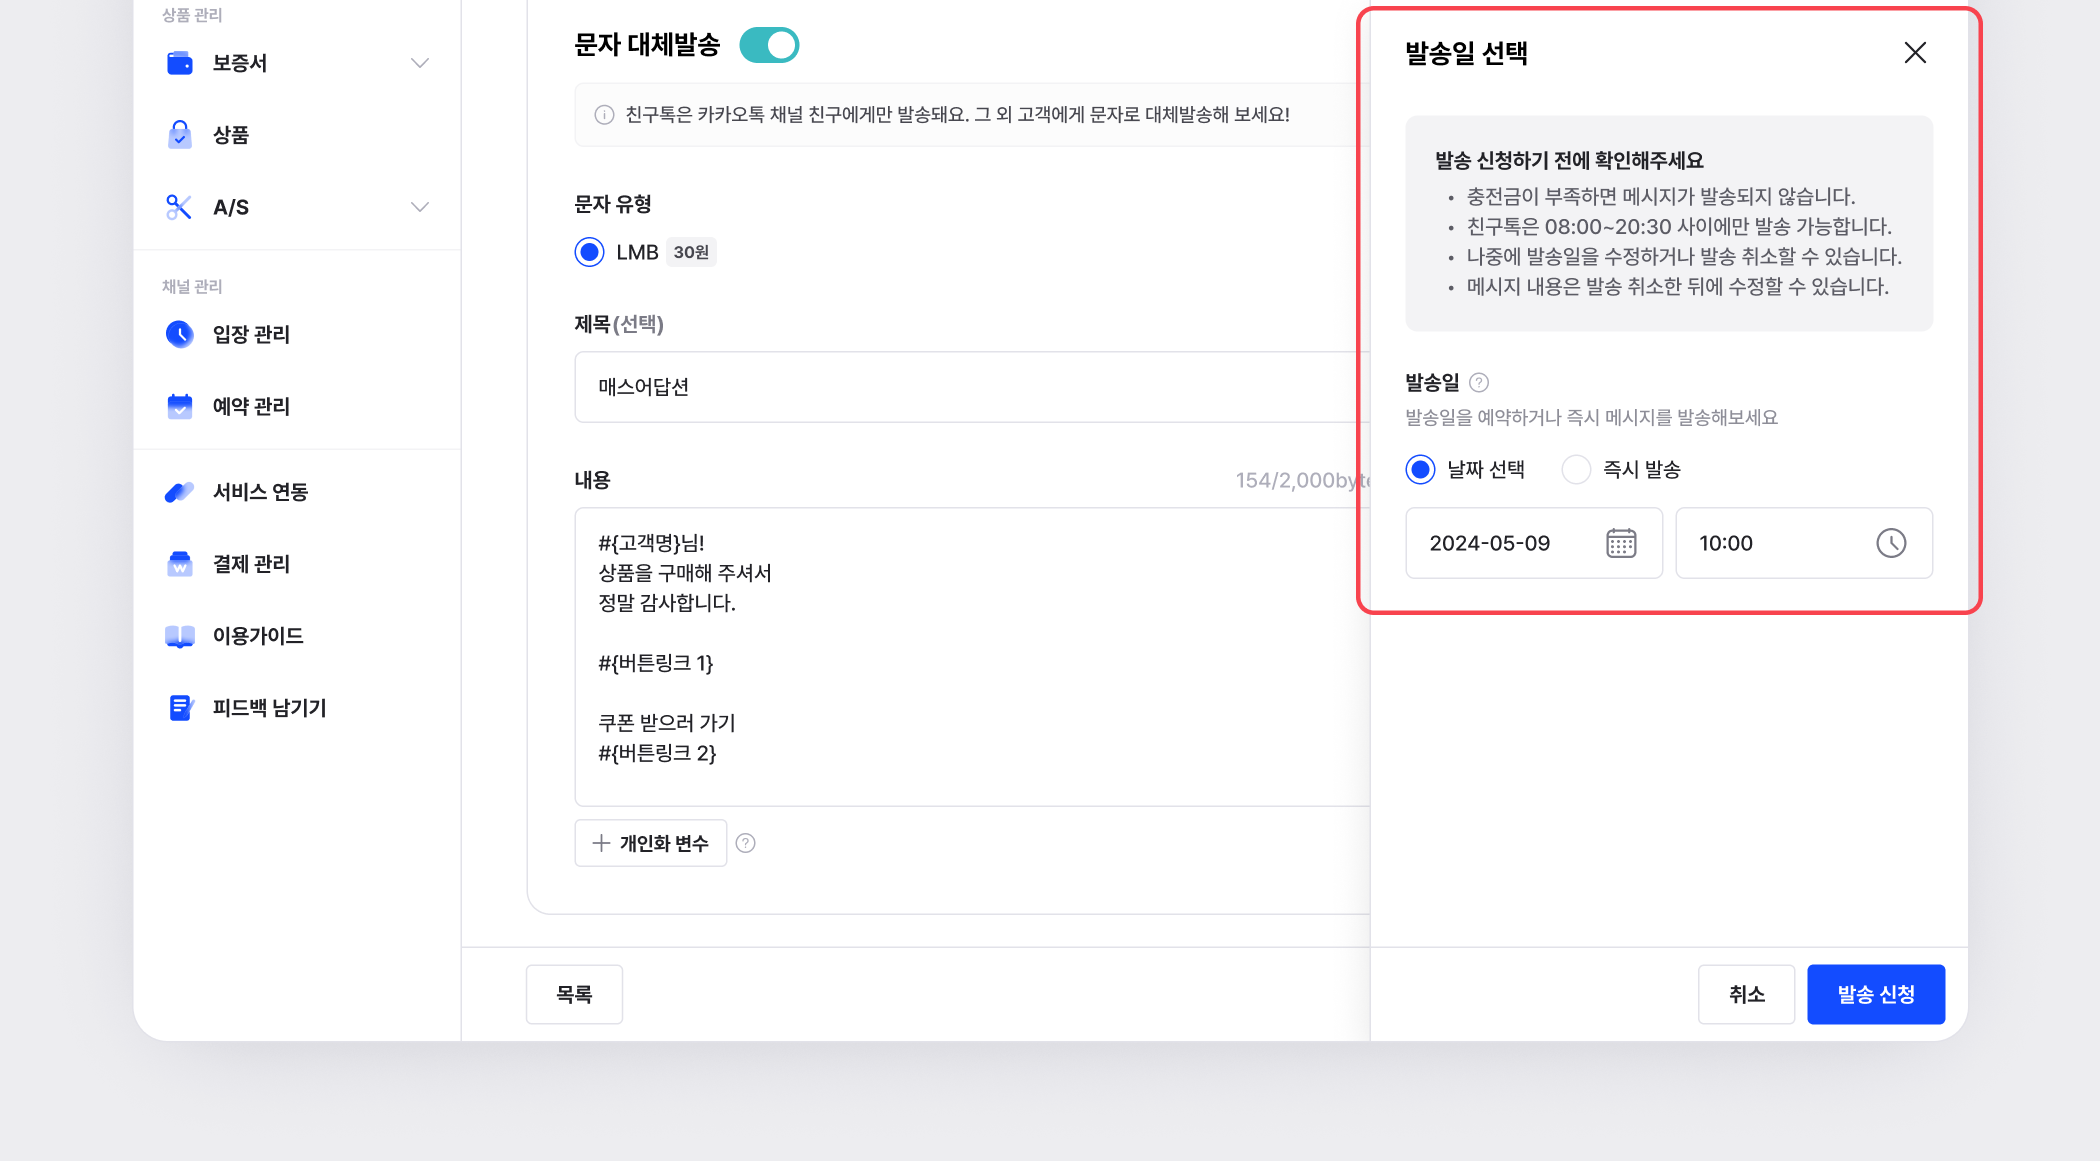Select the LMB message type radio
2100x1161 pixels.
click(590, 252)
